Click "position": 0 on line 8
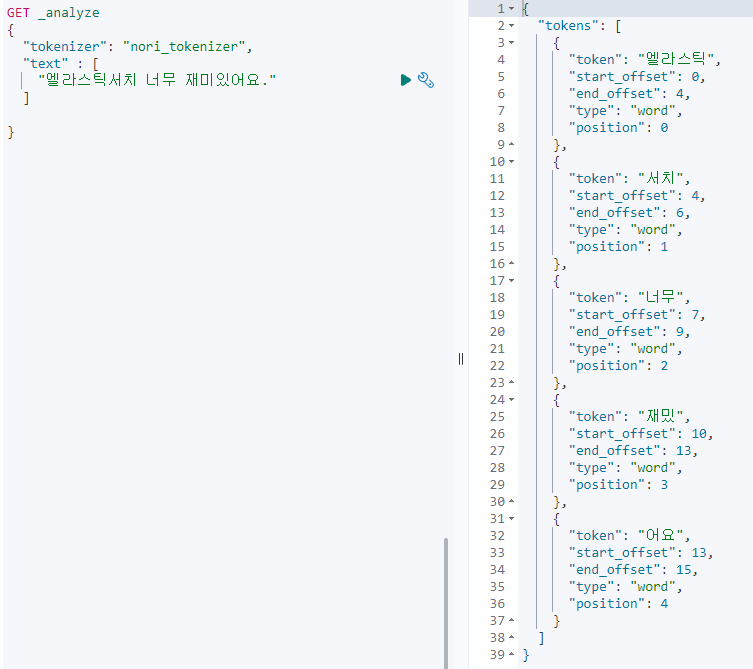This screenshot has width=753, height=669. 619,128
